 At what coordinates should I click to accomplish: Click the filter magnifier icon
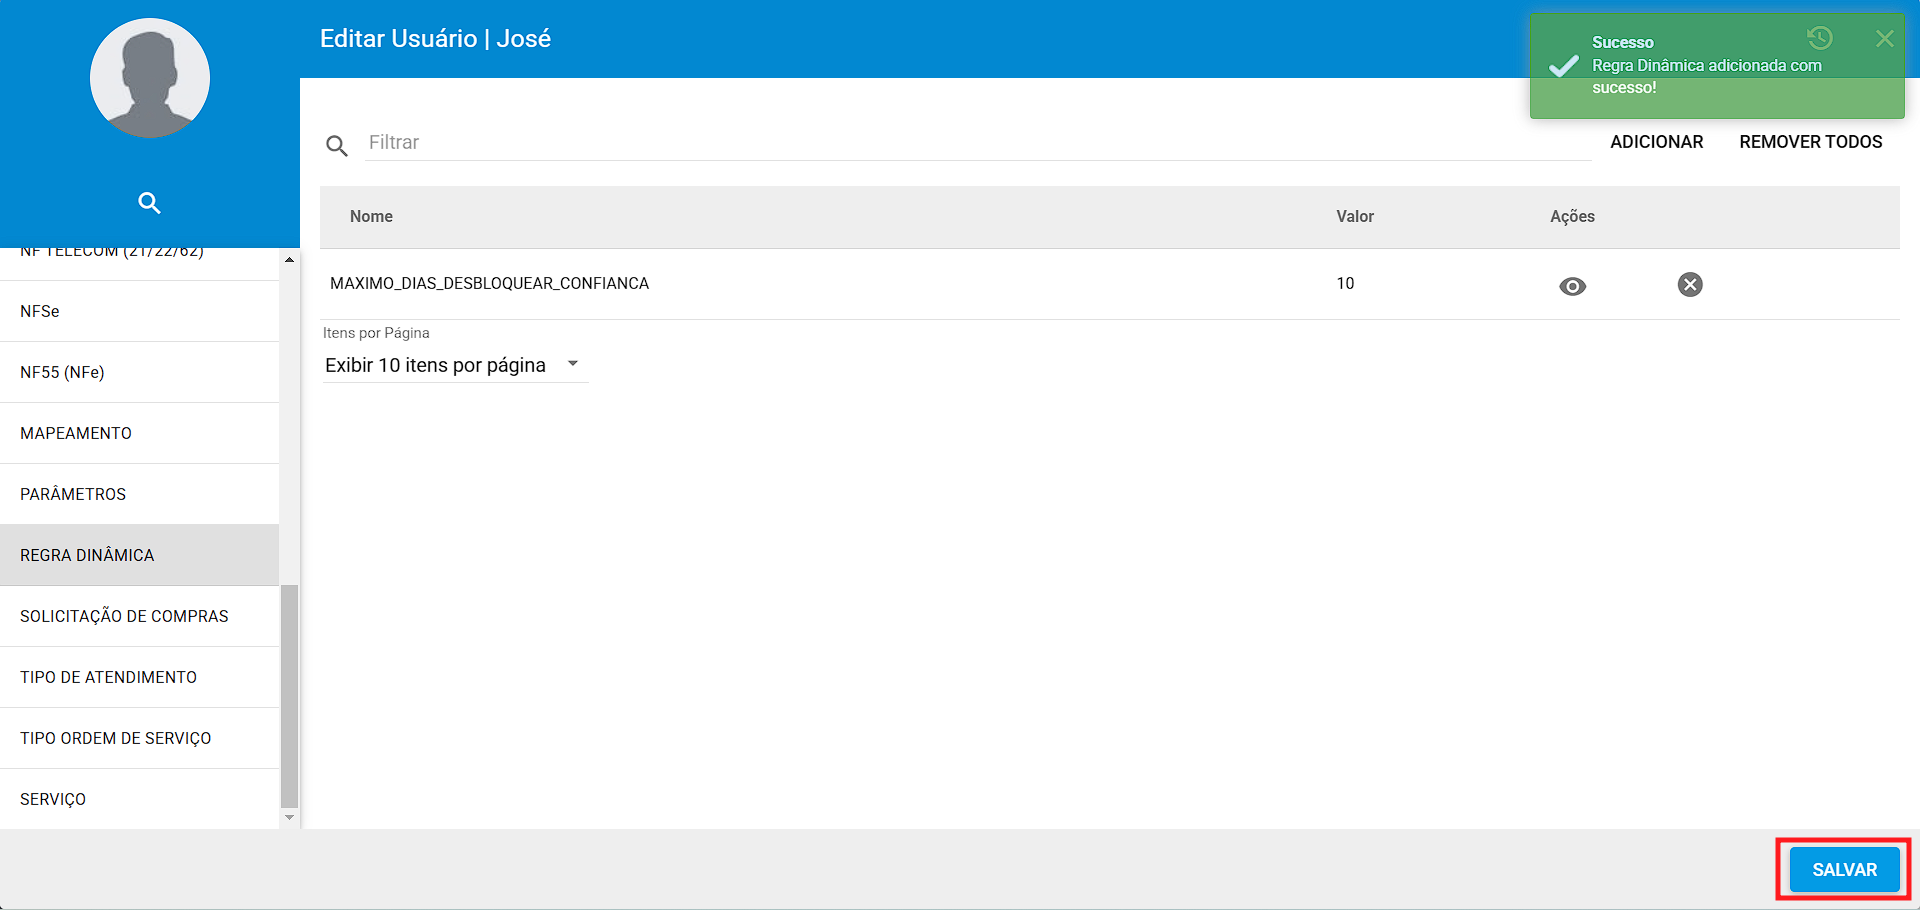[337, 146]
